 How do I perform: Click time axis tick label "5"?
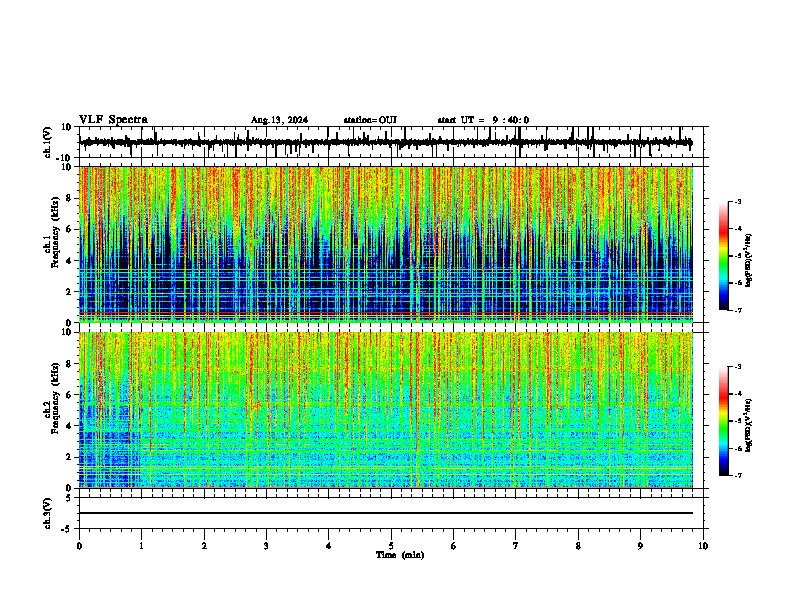coord(391,546)
